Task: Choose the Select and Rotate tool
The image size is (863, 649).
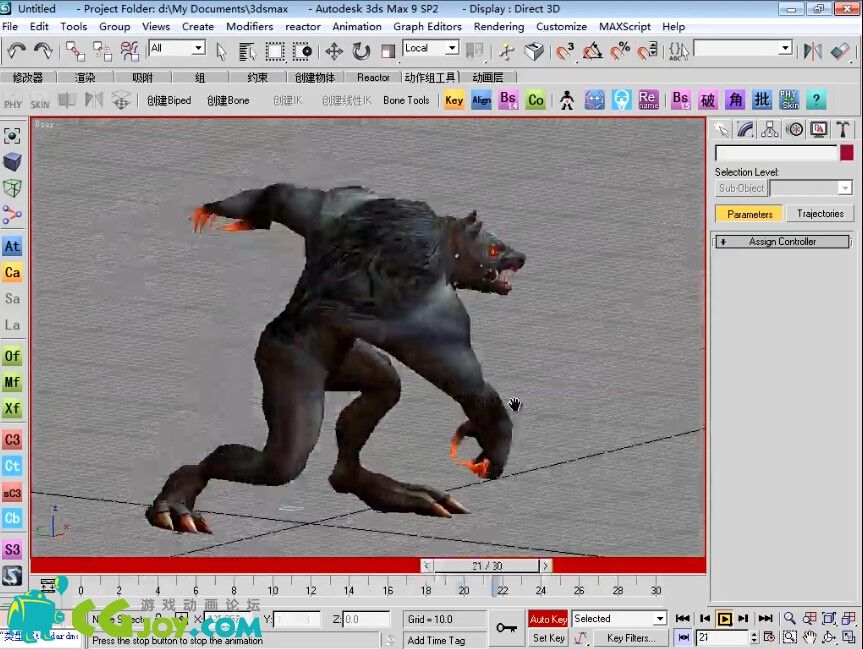Action: pos(361,52)
